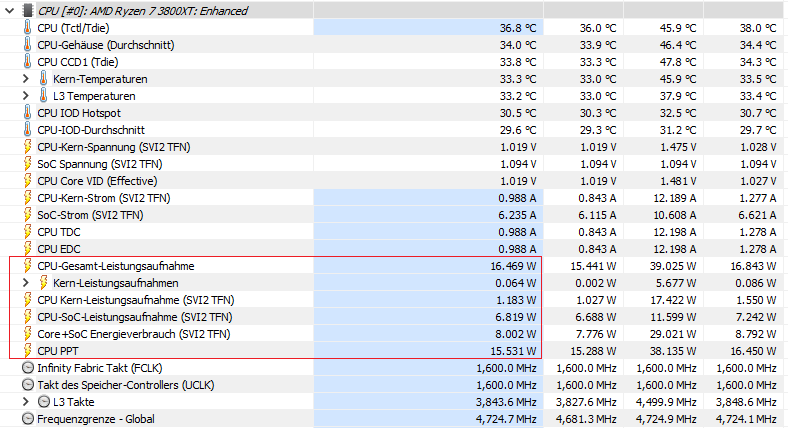788x428 pixels.
Task: Click the current value 6.819 W
Action: pos(516,317)
